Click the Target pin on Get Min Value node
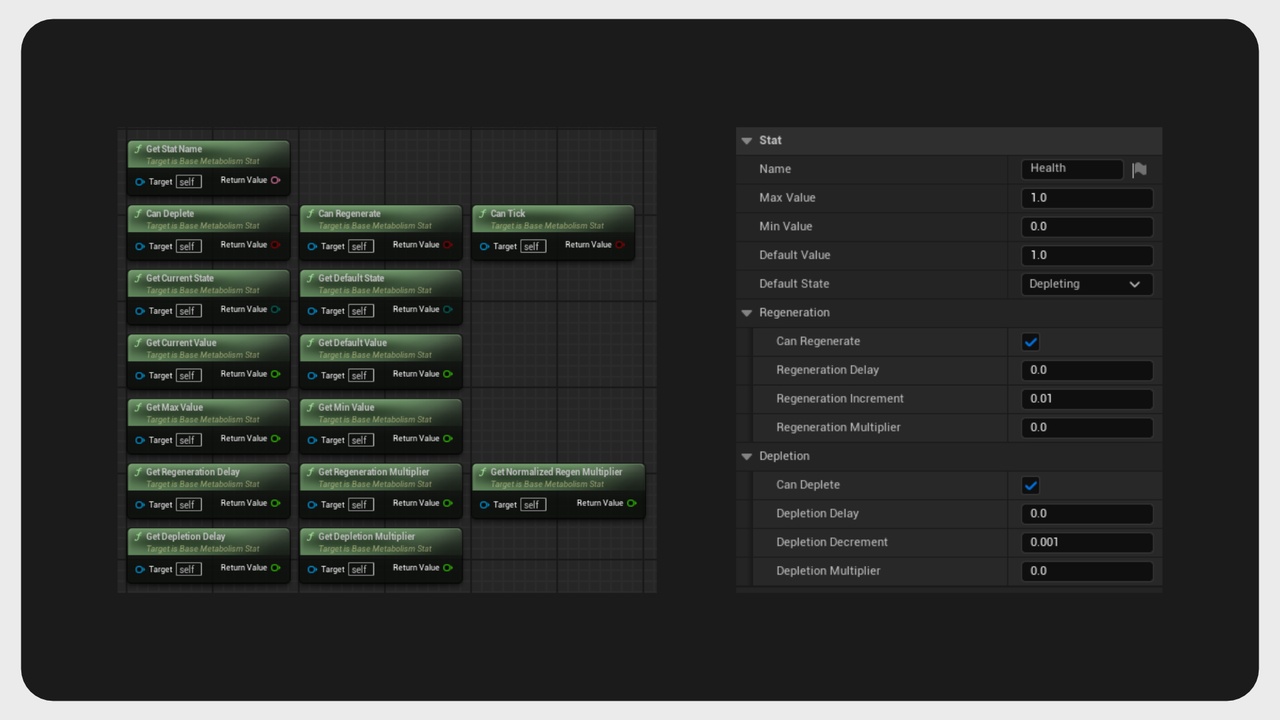1280x720 pixels. click(x=312, y=440)
